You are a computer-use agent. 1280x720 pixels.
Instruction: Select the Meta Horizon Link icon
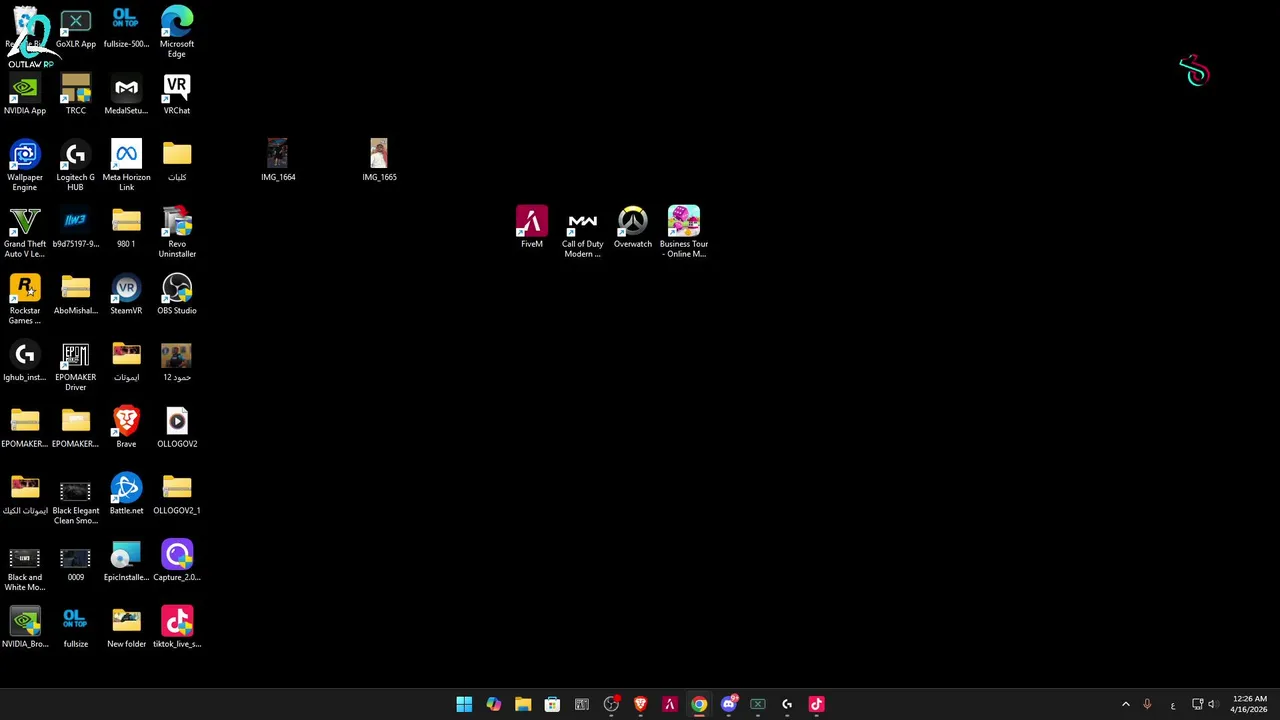point(126,166)
